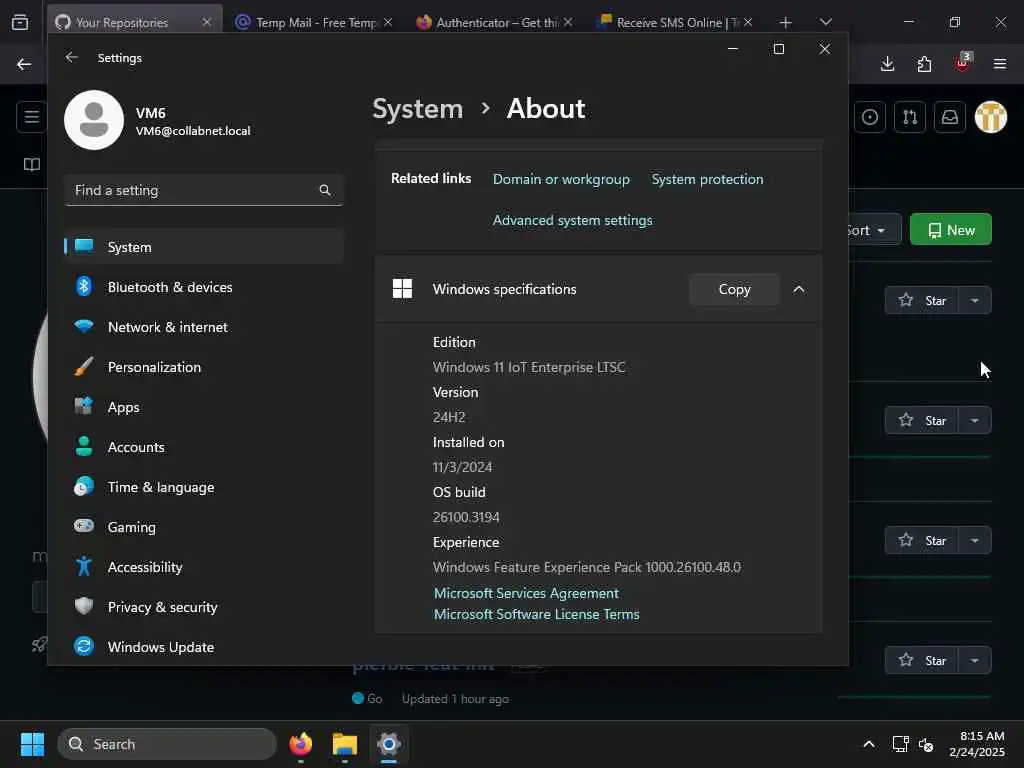Open Apps settings category
The width and height of the screenshot is (1024, 768).
[204, 407]
